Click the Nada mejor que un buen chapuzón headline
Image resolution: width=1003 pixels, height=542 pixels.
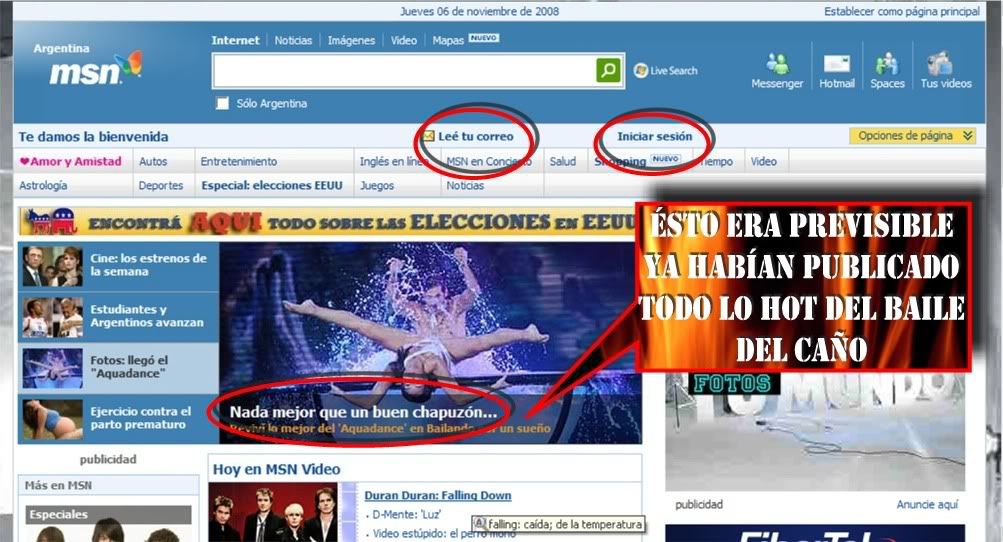click(363, 412)
